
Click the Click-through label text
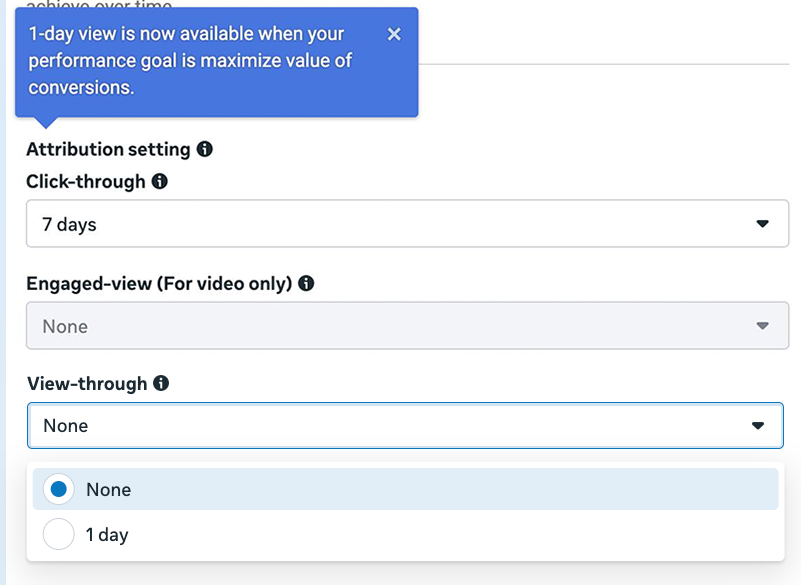tap(86, 182)
